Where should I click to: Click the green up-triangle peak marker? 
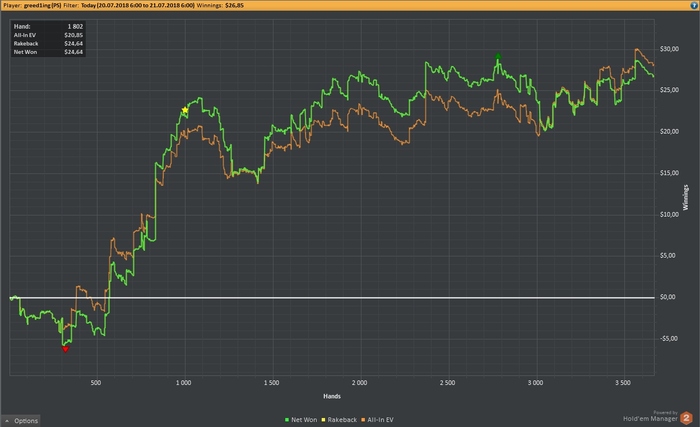pos(498,57)
